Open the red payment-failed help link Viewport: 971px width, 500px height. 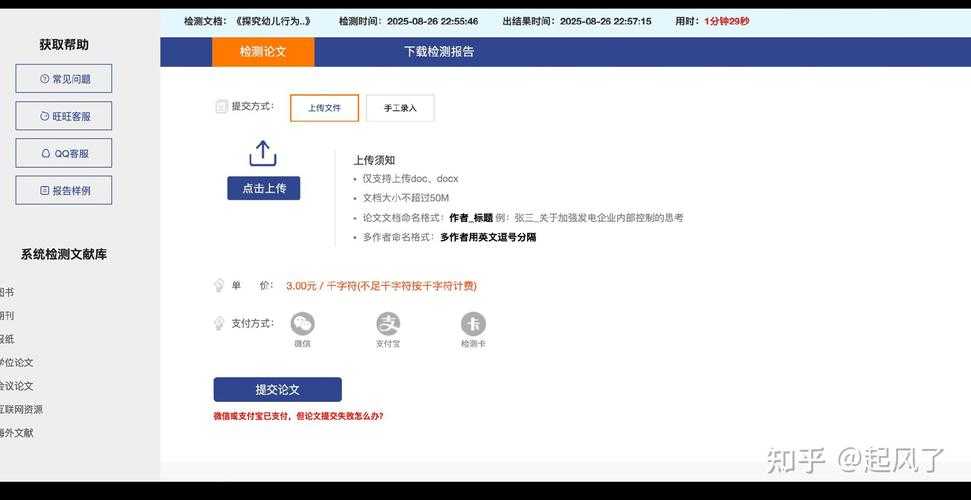(x=298, y=416)
